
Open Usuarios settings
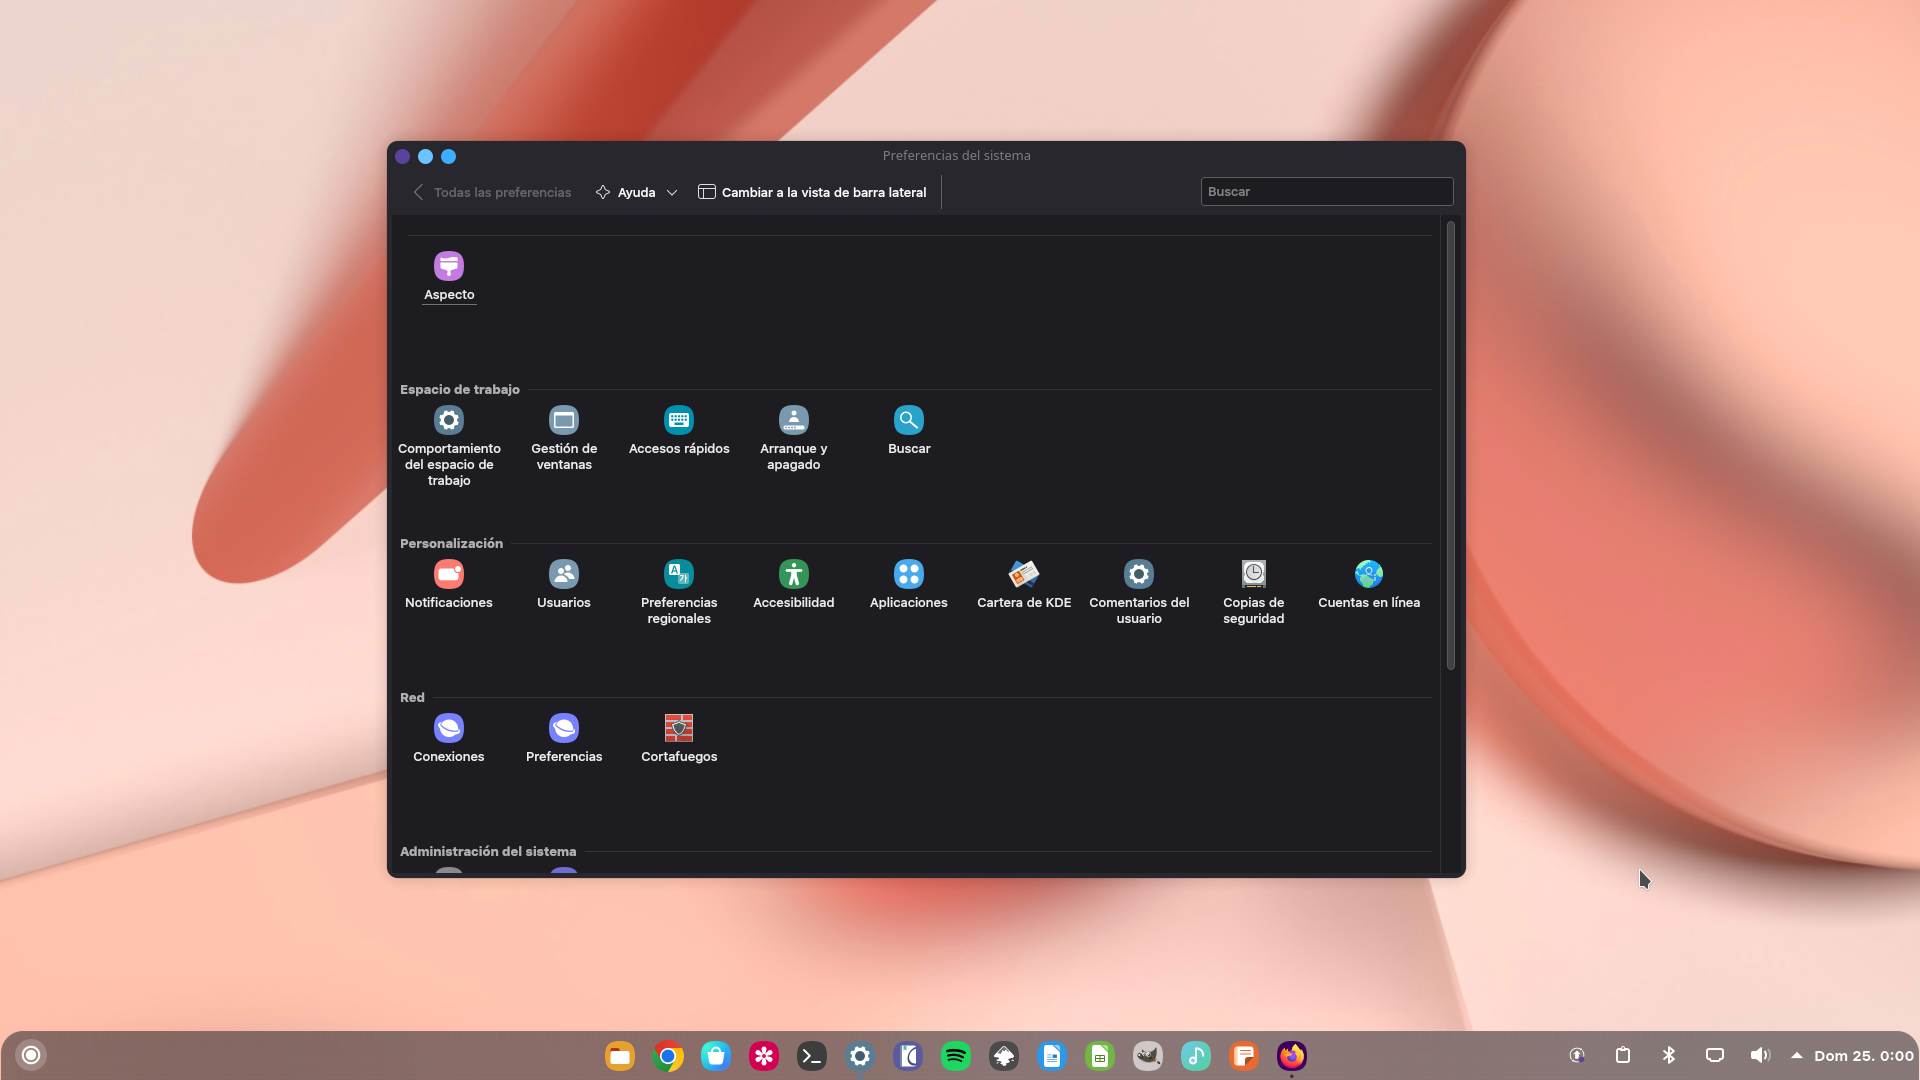coord(564,585)
